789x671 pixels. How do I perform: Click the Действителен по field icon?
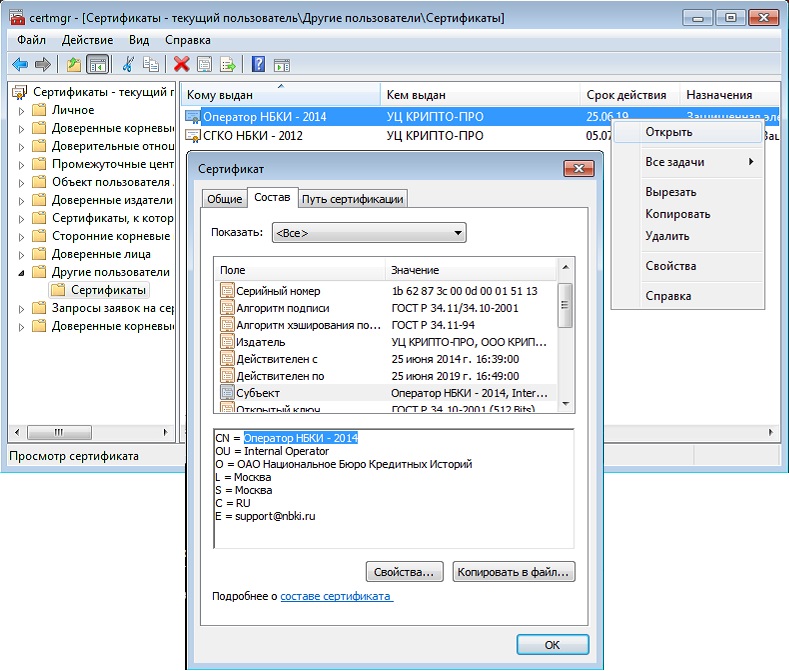point(227,376)
